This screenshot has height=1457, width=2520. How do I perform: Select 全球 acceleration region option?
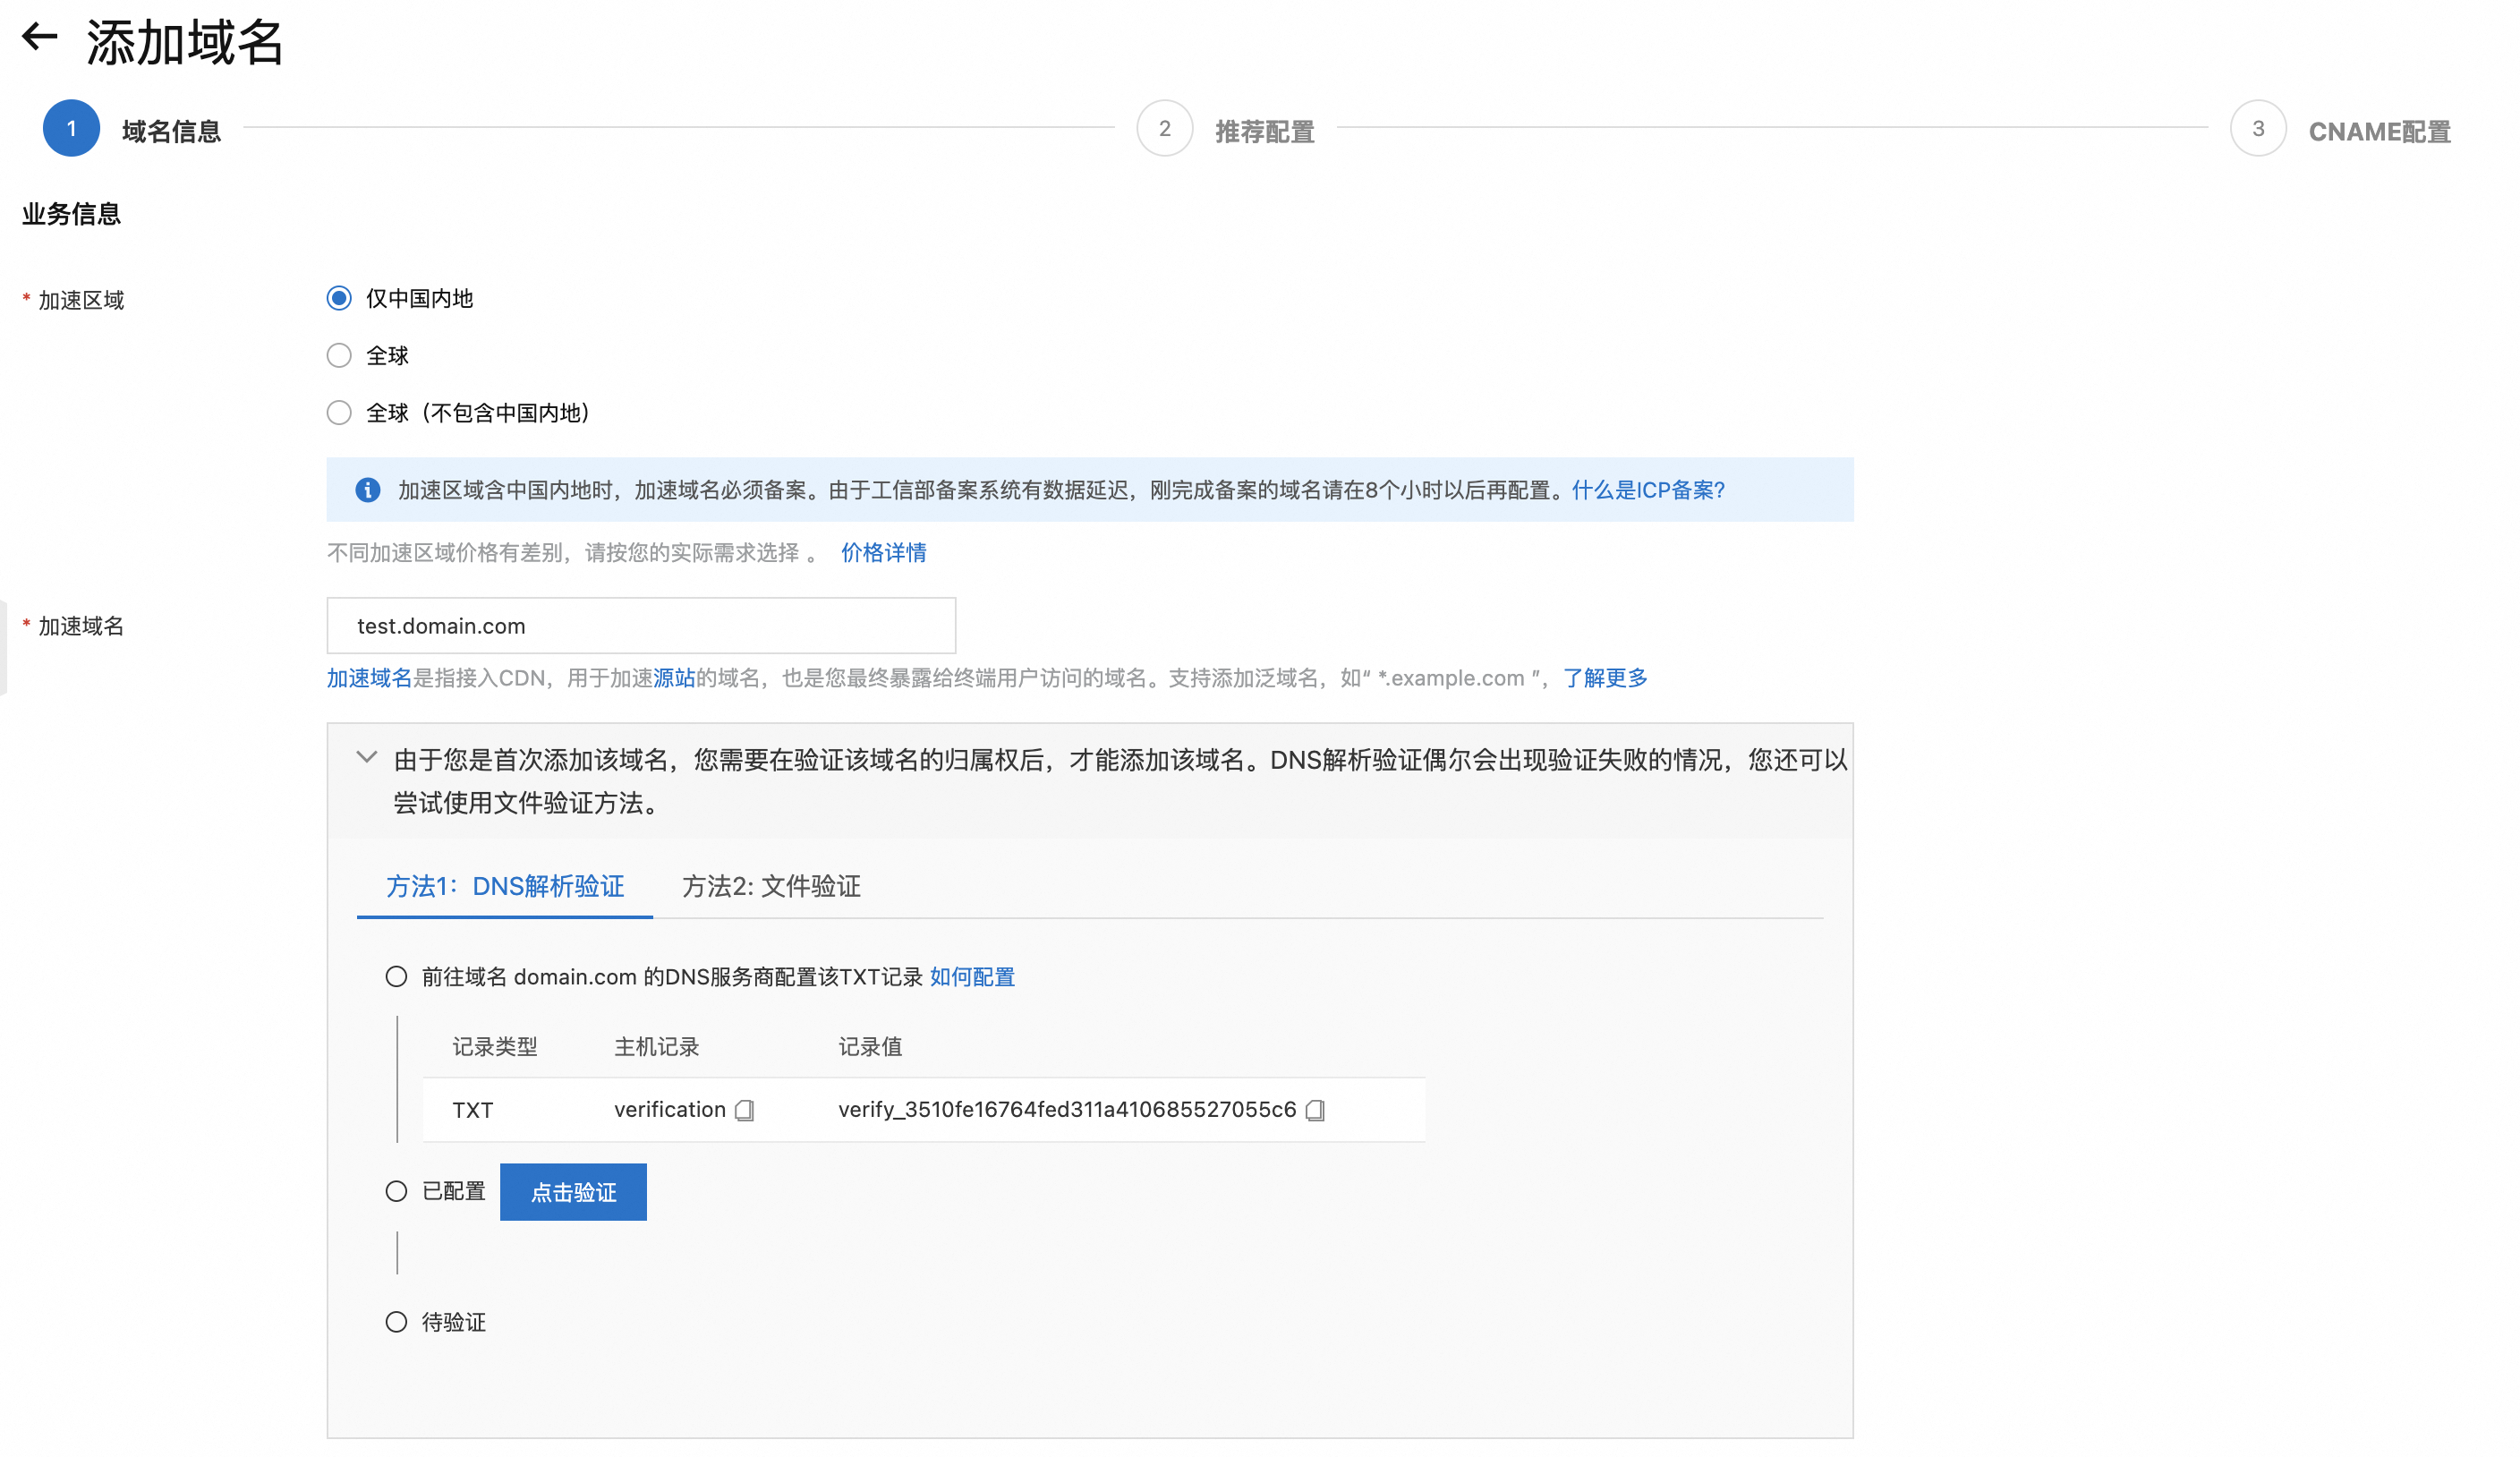coord(339,356)
